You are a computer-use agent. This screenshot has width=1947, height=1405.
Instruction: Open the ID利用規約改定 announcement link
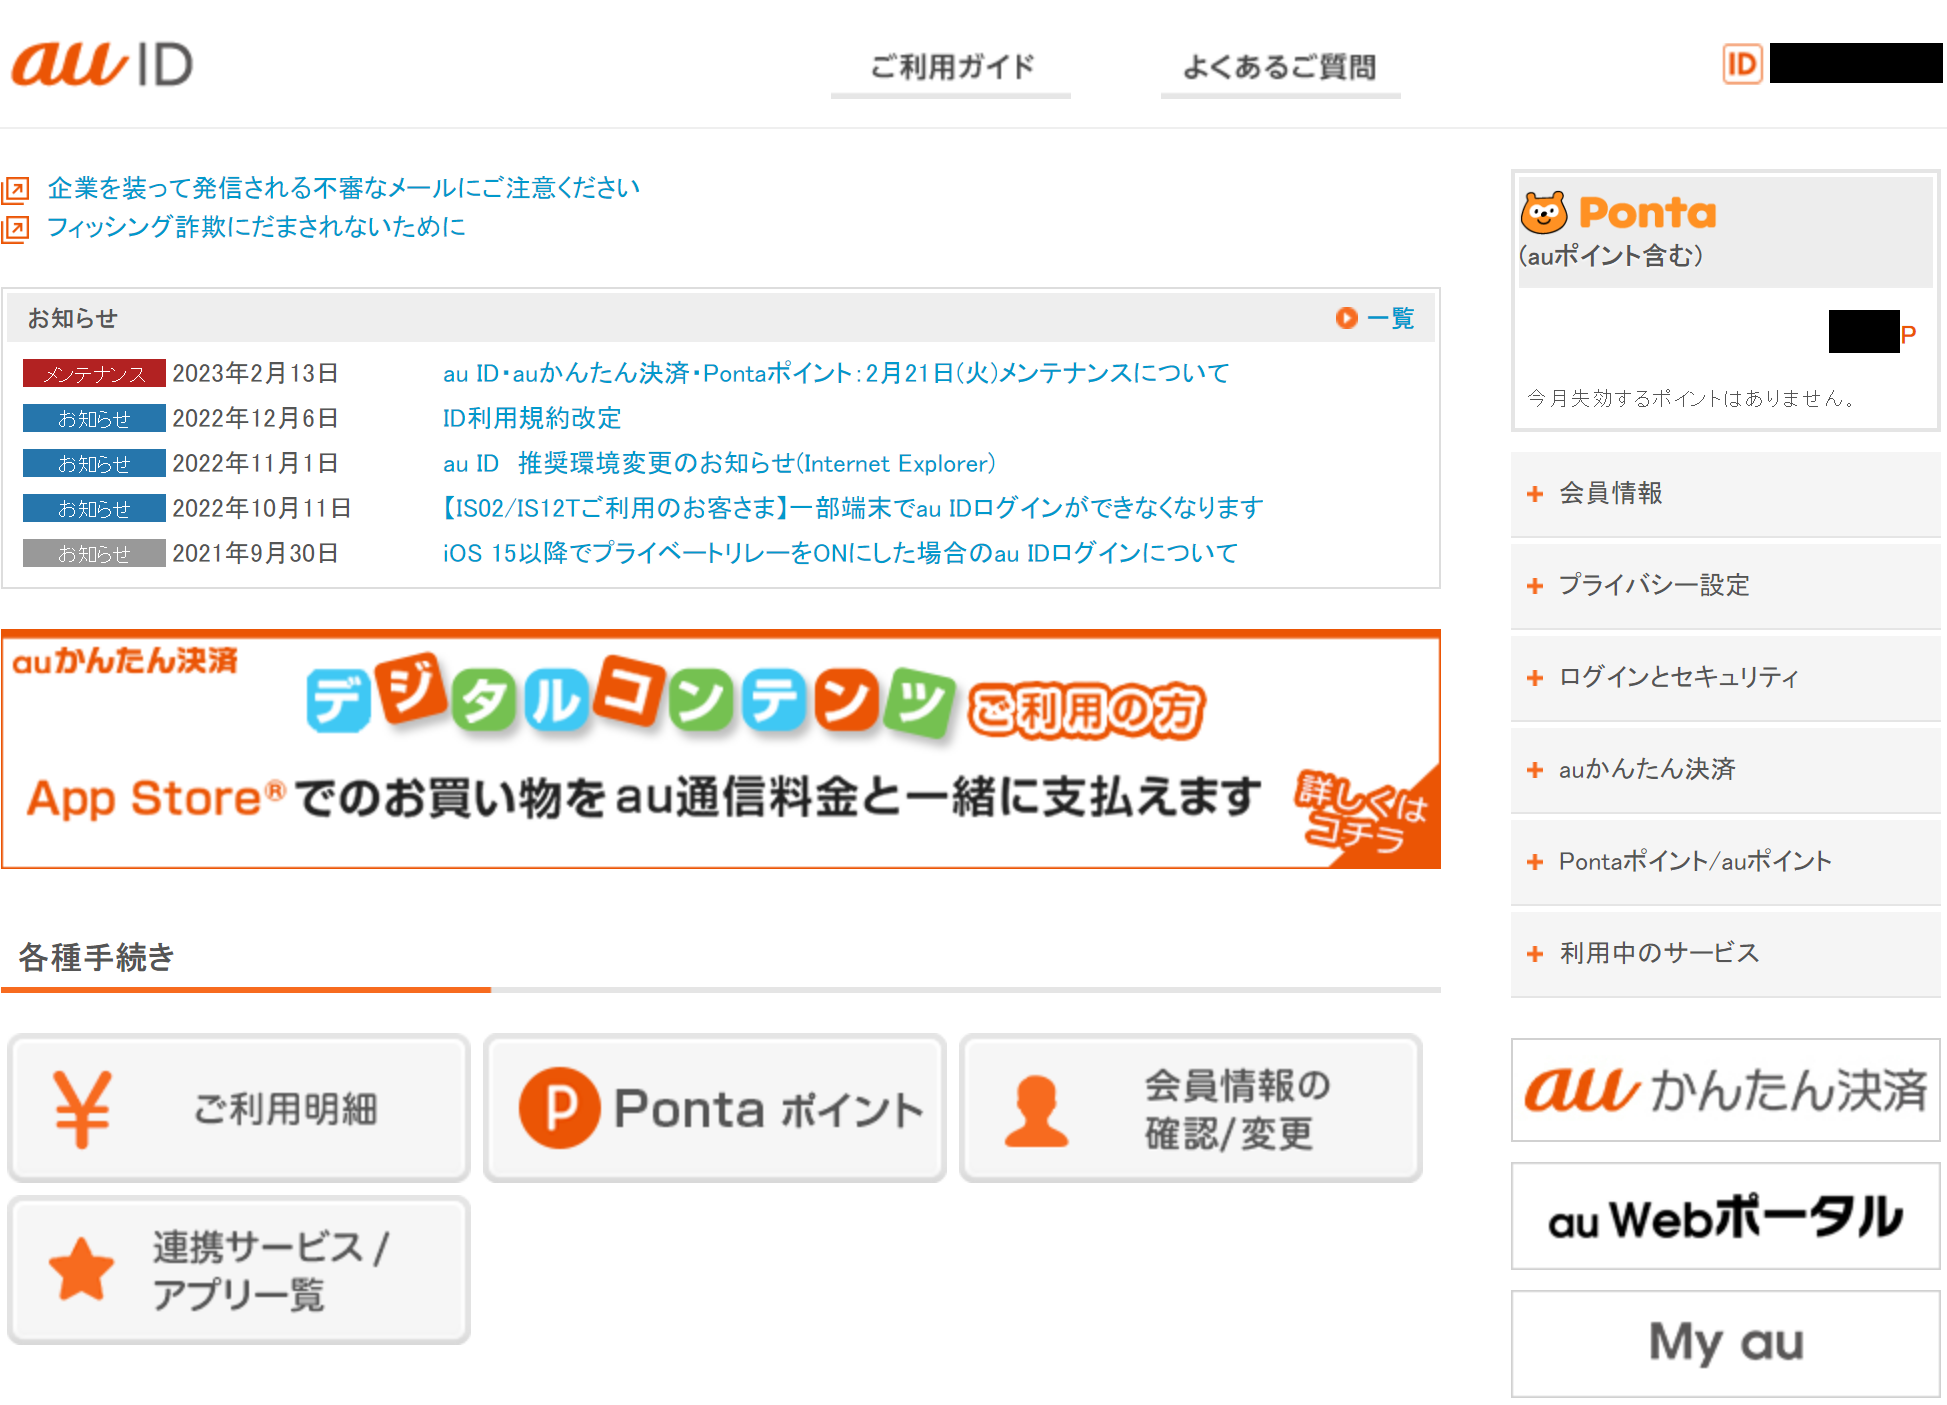click(531, 418)
